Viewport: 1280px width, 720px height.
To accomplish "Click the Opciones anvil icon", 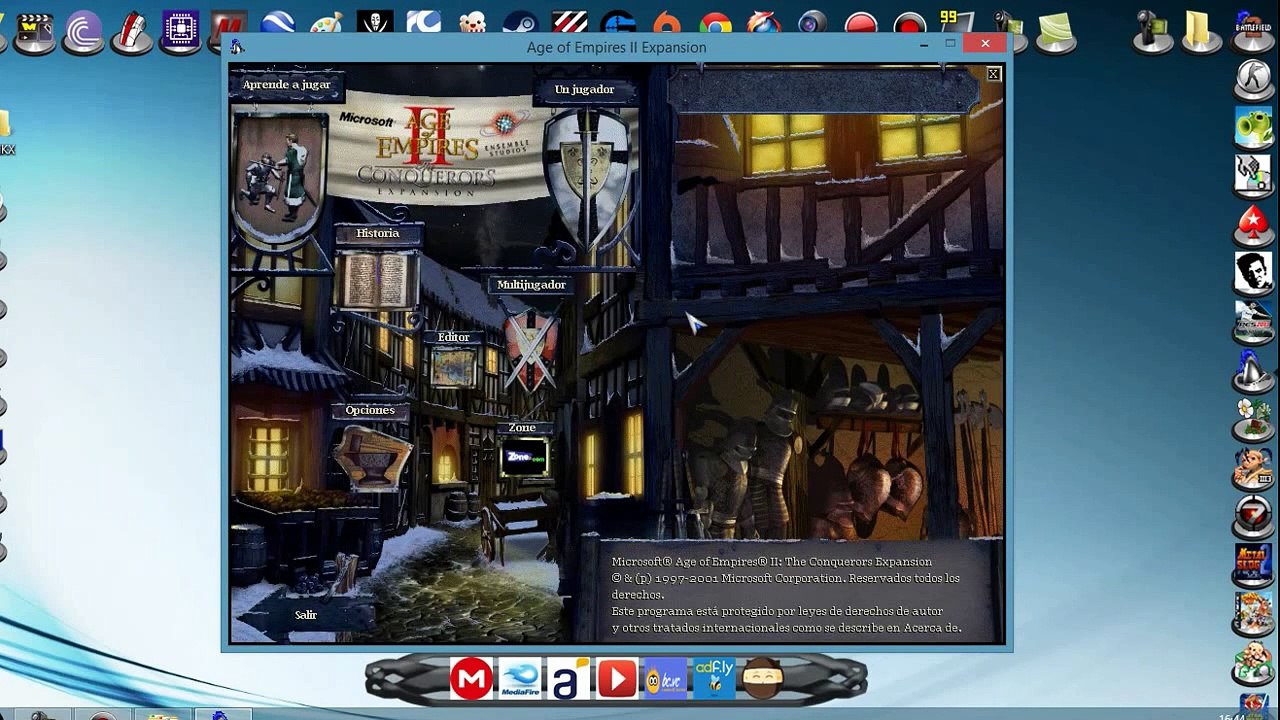I will click(x=372, y=456).
